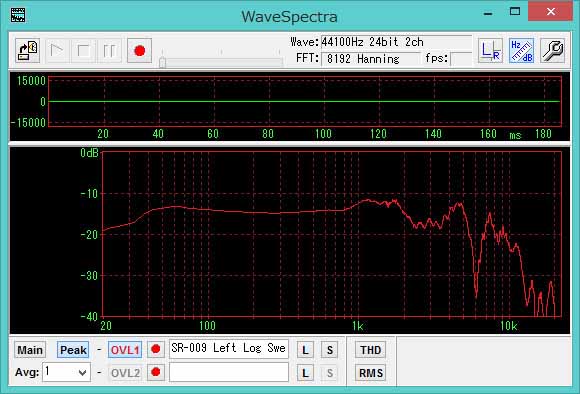Image resolution: width=580 pixels, height=394 pixels.
Task: Click the pause icon
Action: pyautogui.click(x=109, y=51)
